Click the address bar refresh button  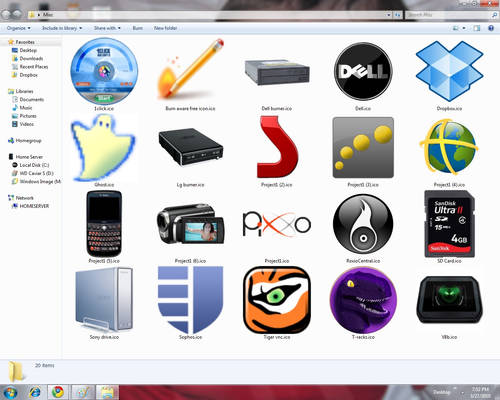coord(398,15)
